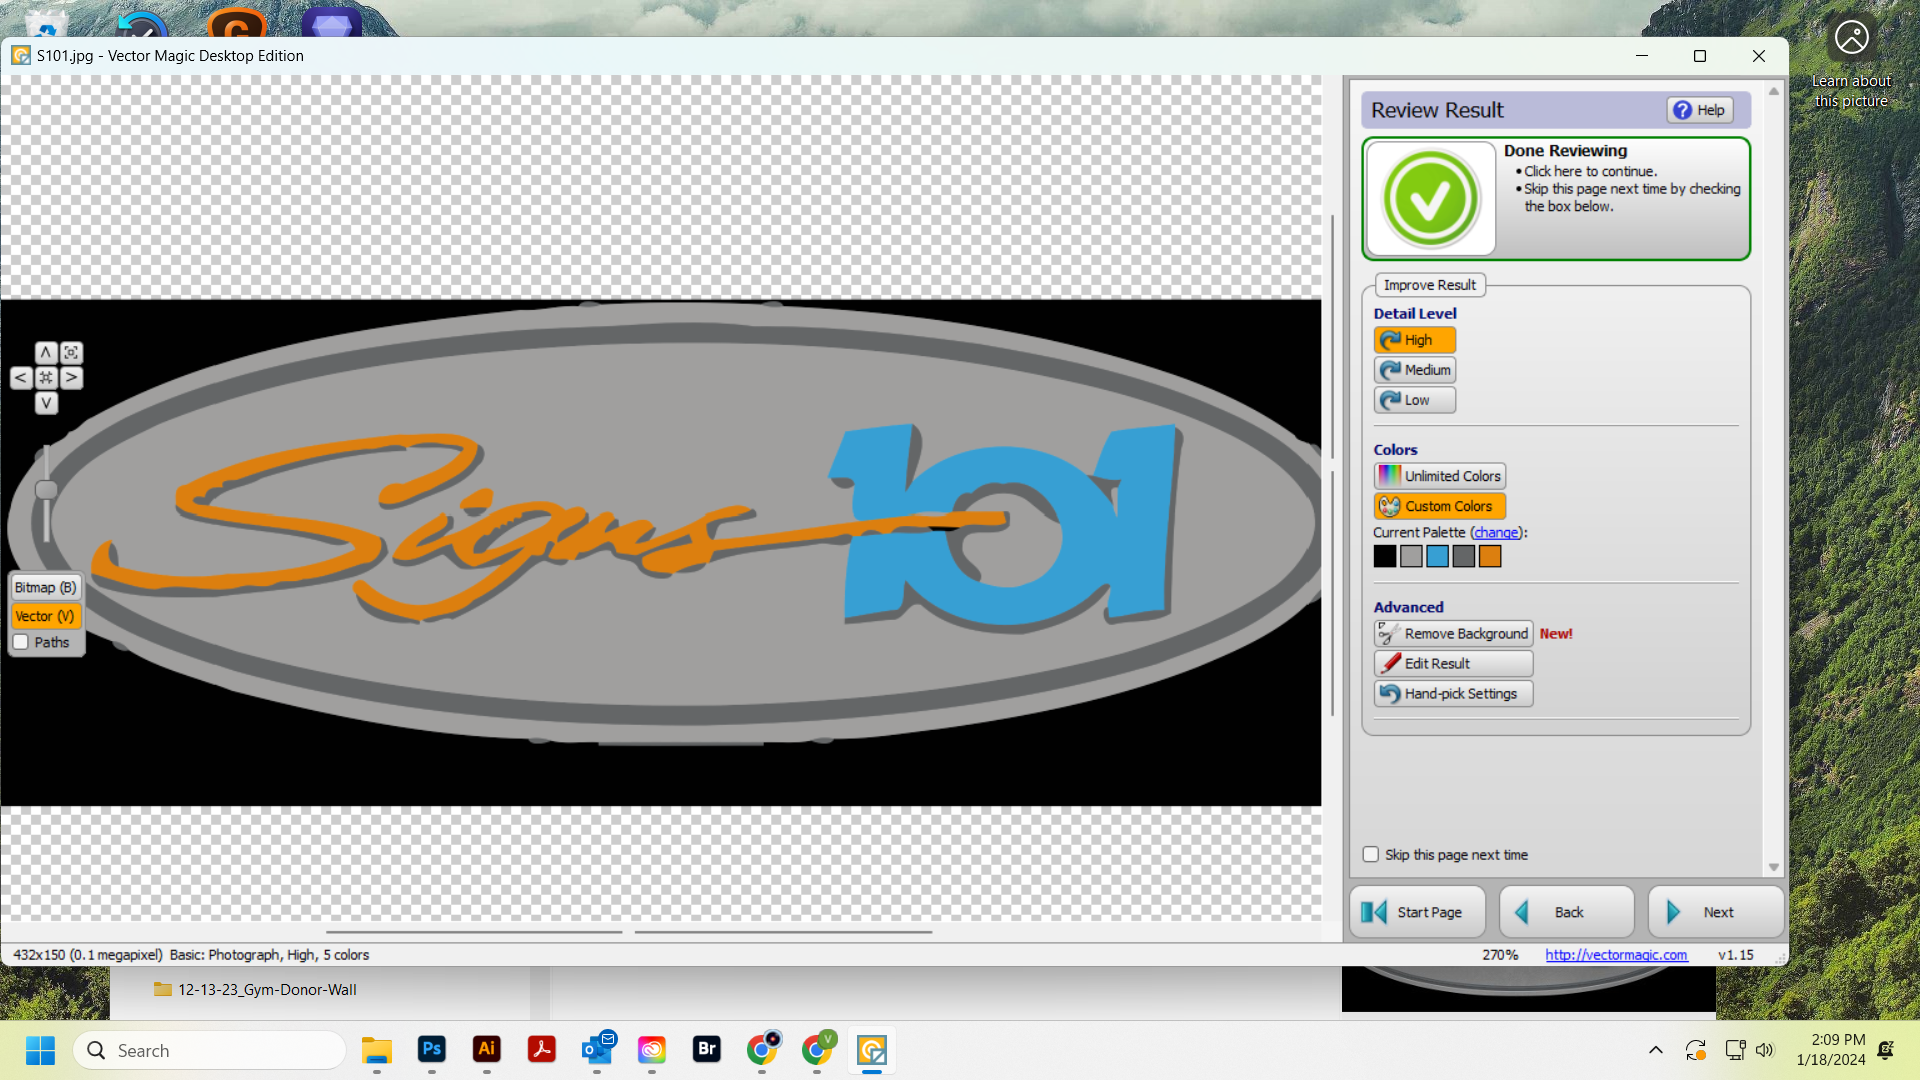Image resolution: width=1920 pixels, height=1080 pixels.
Task: Click the taskbar Search box
Action: tap(210, 1051)
